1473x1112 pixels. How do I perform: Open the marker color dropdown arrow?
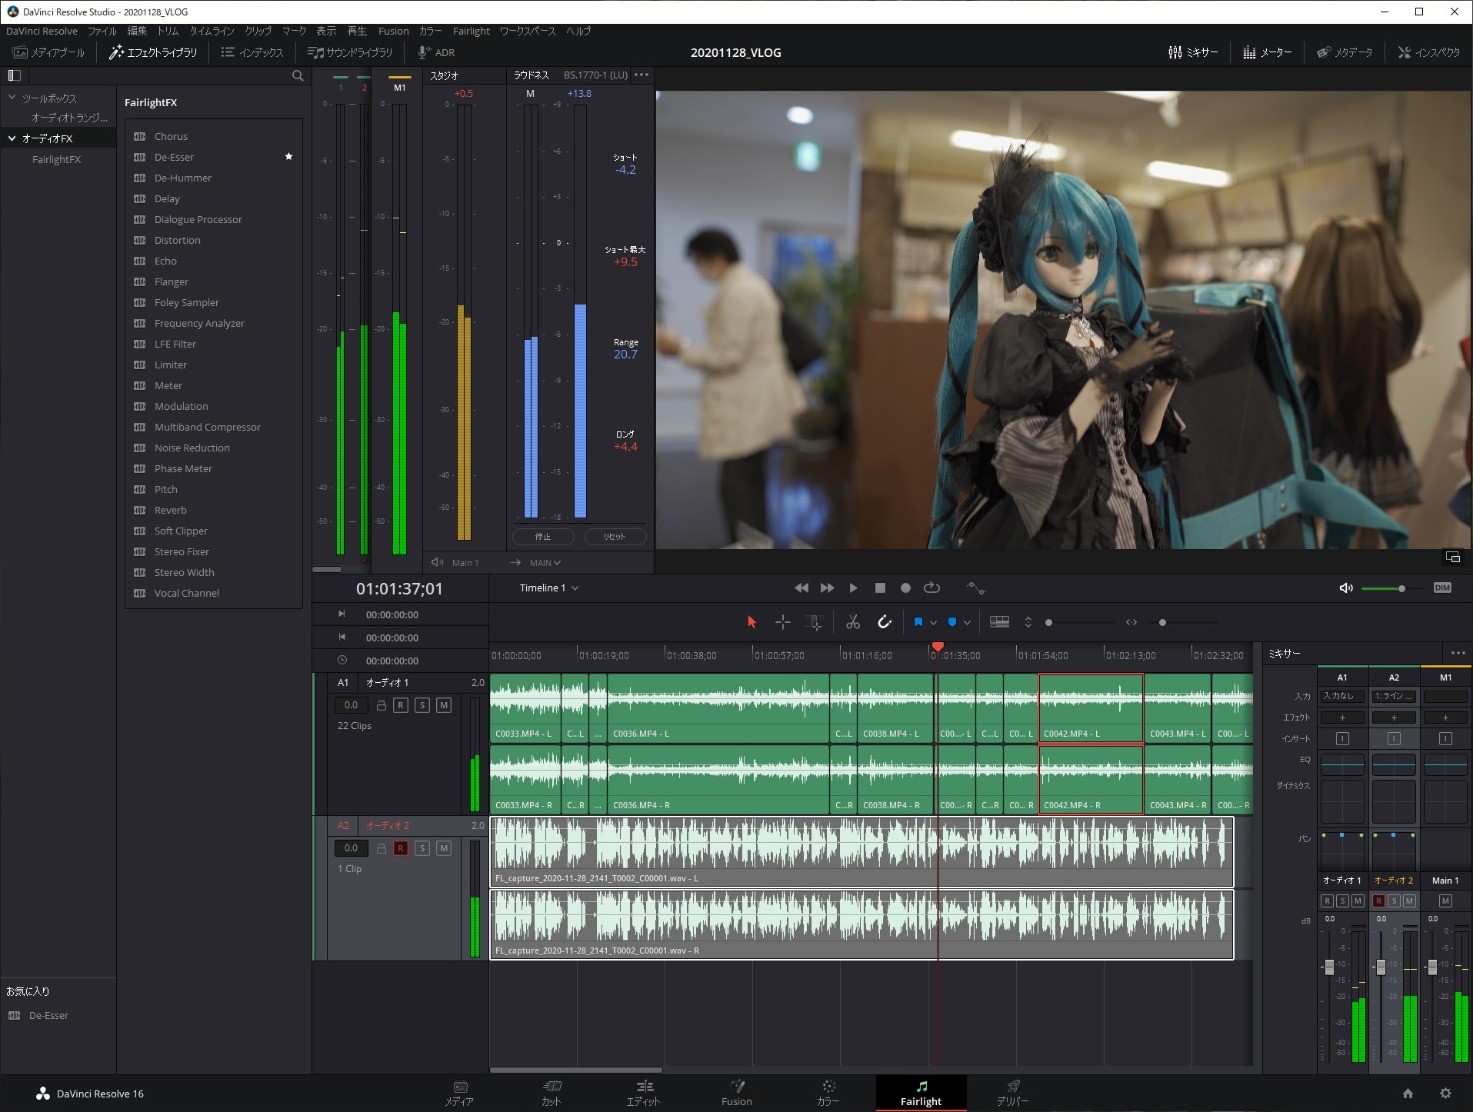tap(967, 623)
